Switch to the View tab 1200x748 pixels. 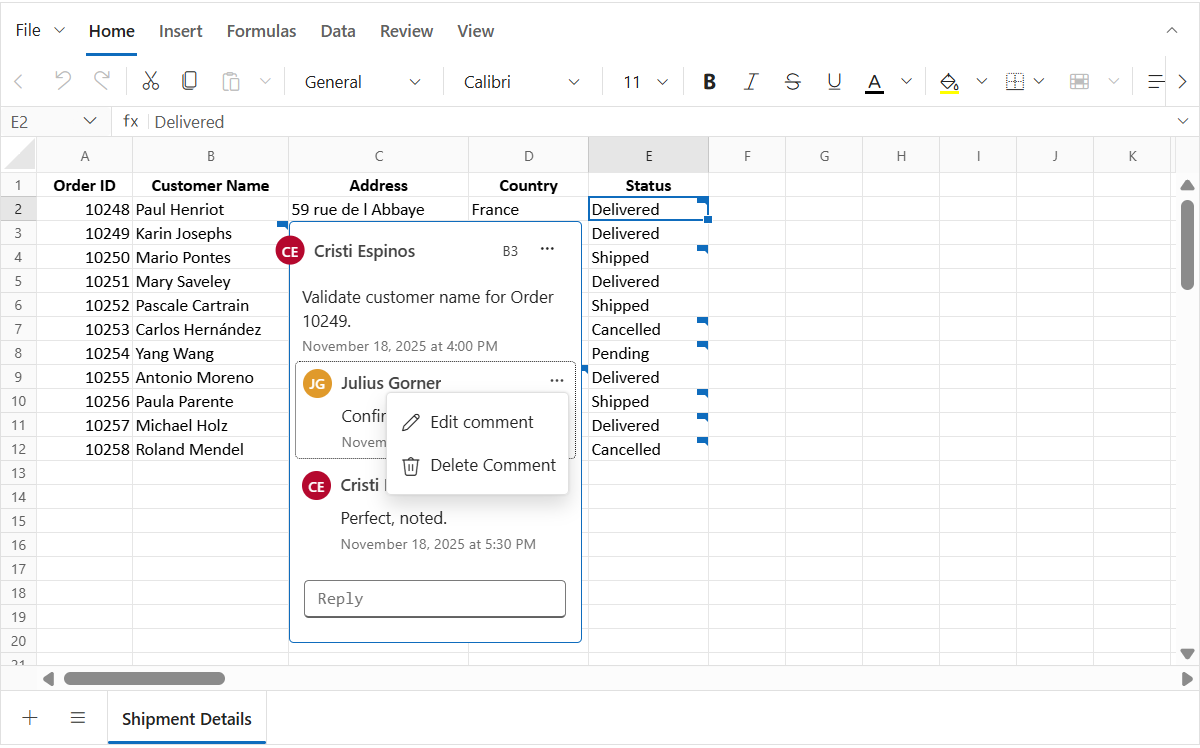tap(476, 31)
